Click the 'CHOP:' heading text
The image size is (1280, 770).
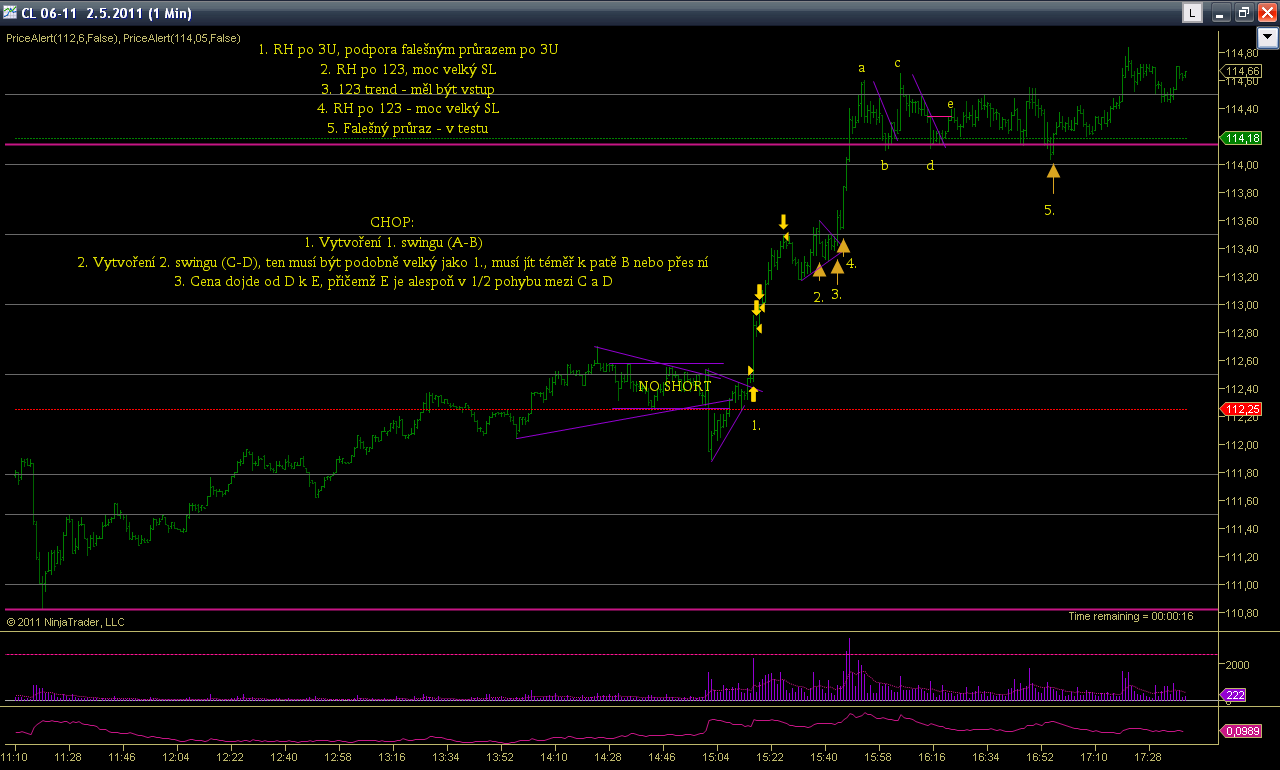tap(391, 222)
